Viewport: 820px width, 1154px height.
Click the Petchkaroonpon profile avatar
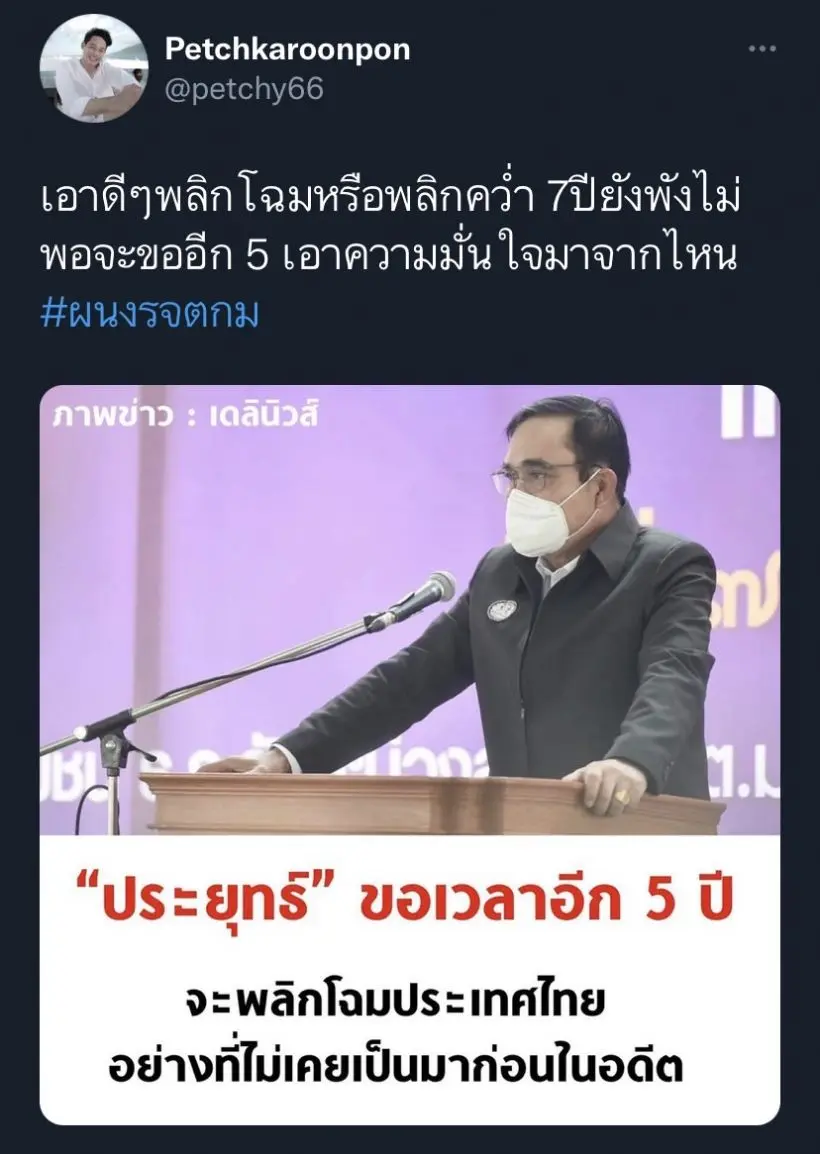[x=93, y=68]
